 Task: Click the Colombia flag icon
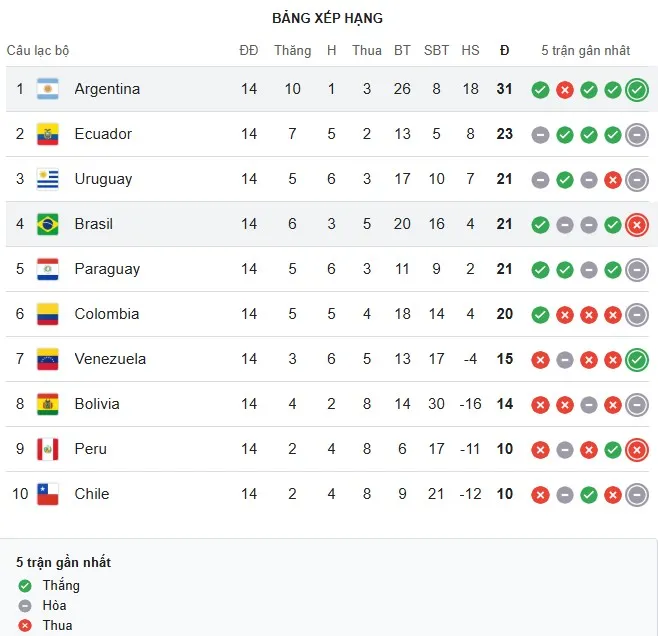(48, 314)
